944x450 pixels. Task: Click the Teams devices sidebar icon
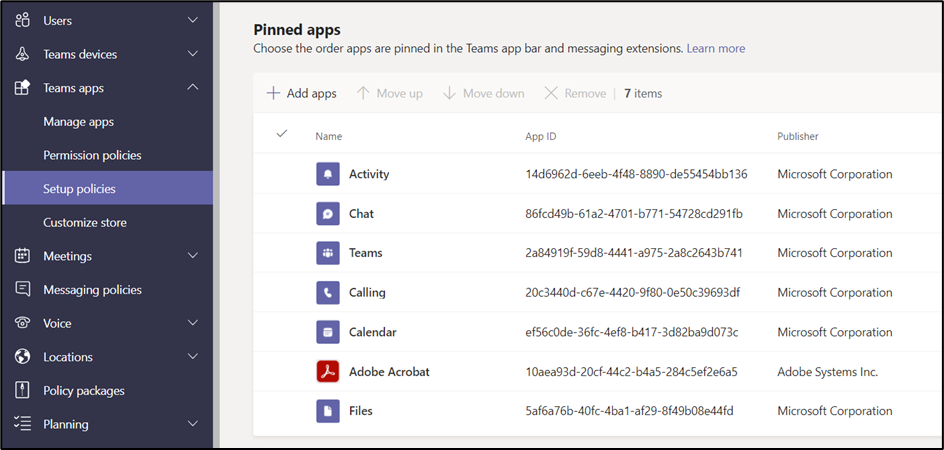point(22,54)
